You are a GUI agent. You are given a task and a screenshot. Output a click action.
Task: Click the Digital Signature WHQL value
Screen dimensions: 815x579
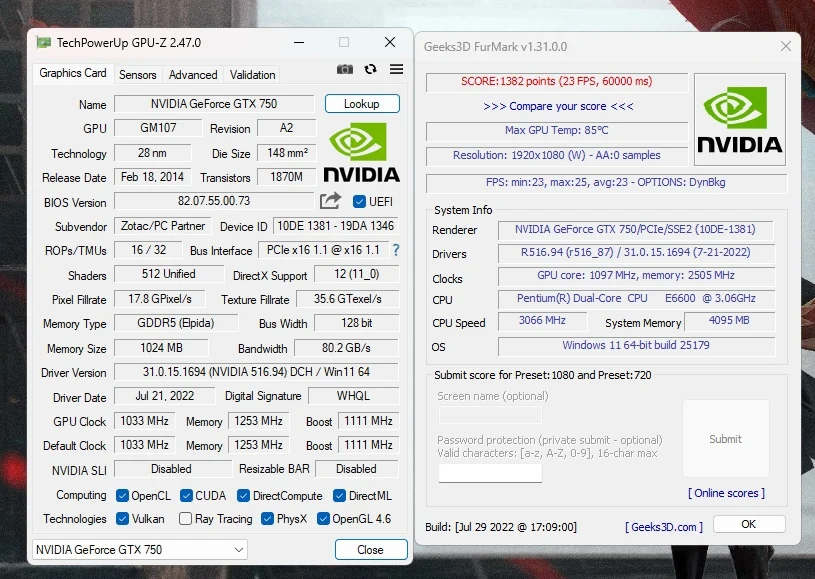(353, 396)
